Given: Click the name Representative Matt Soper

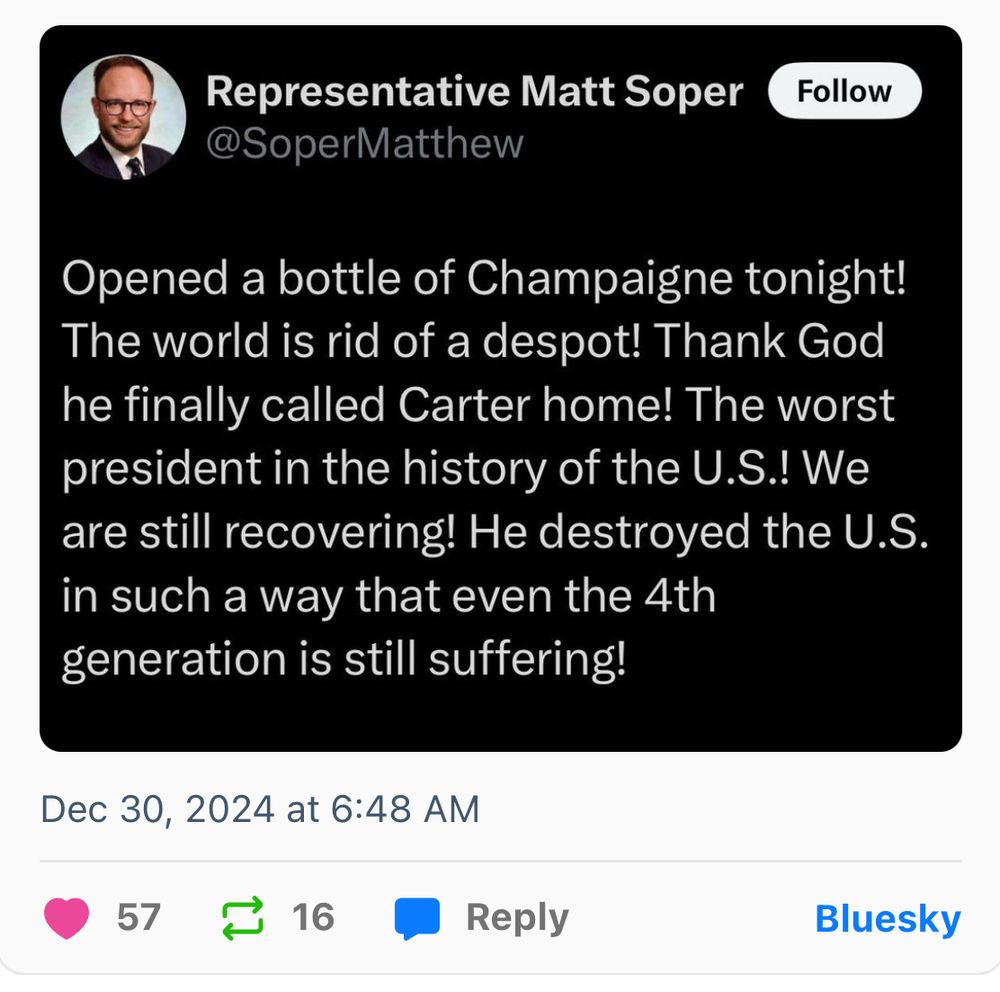Looking at the screenshot, I should 474,92.
